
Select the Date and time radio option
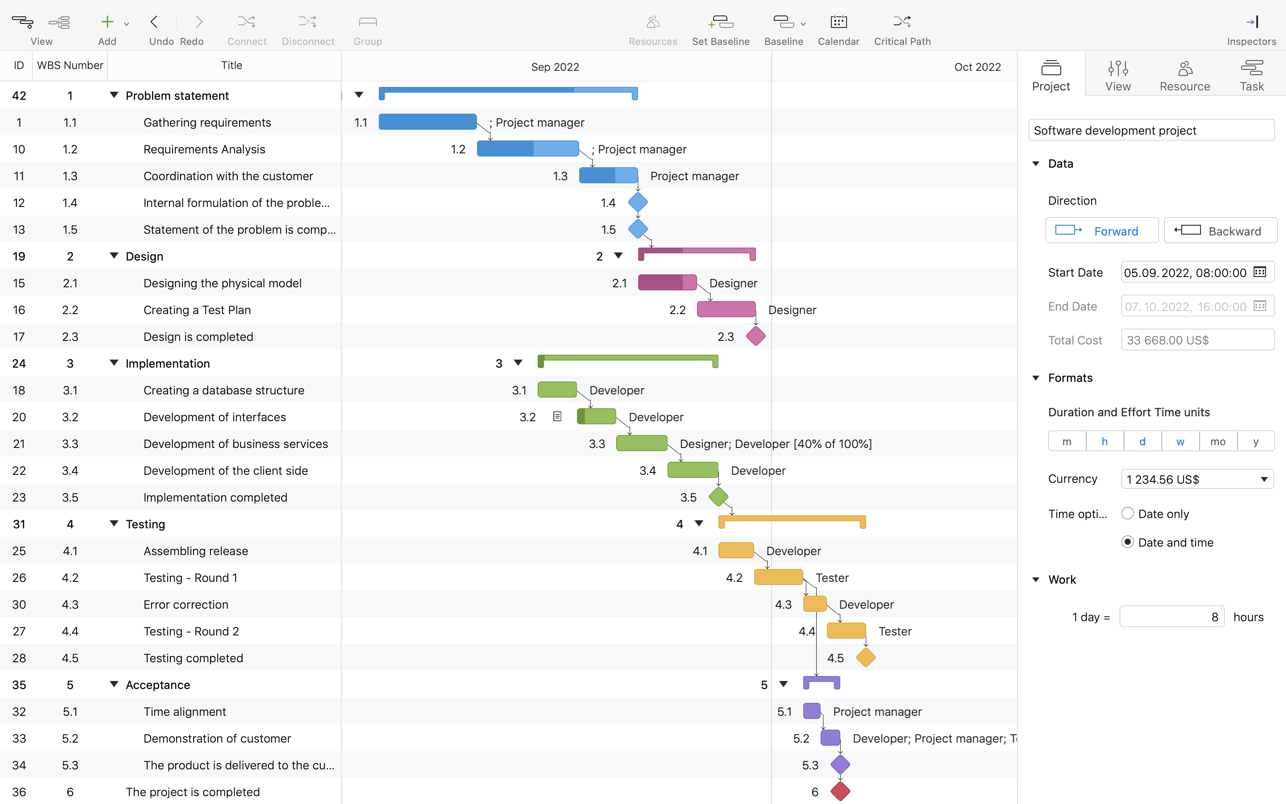pyautogui.click(x=1127, y=542)
